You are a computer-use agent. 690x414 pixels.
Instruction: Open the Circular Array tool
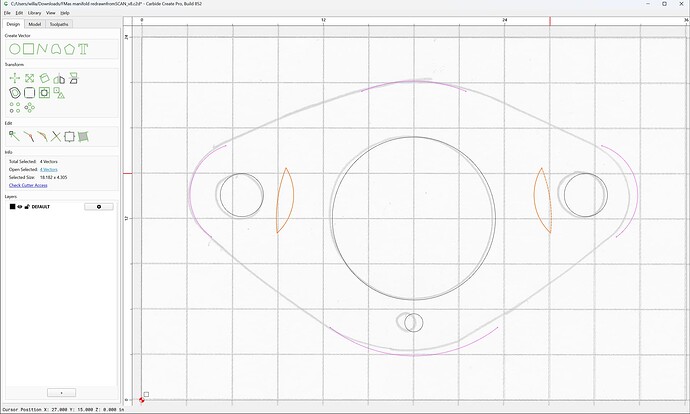29,107
